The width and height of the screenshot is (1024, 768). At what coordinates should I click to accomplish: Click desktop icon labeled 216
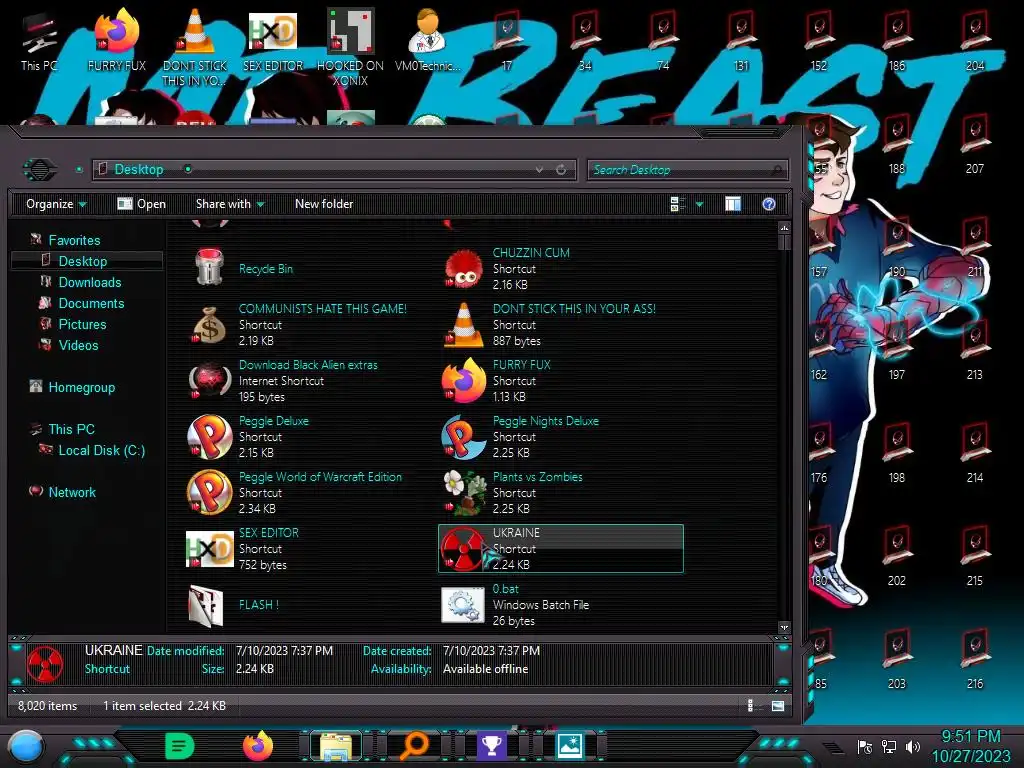pos(974,659)
